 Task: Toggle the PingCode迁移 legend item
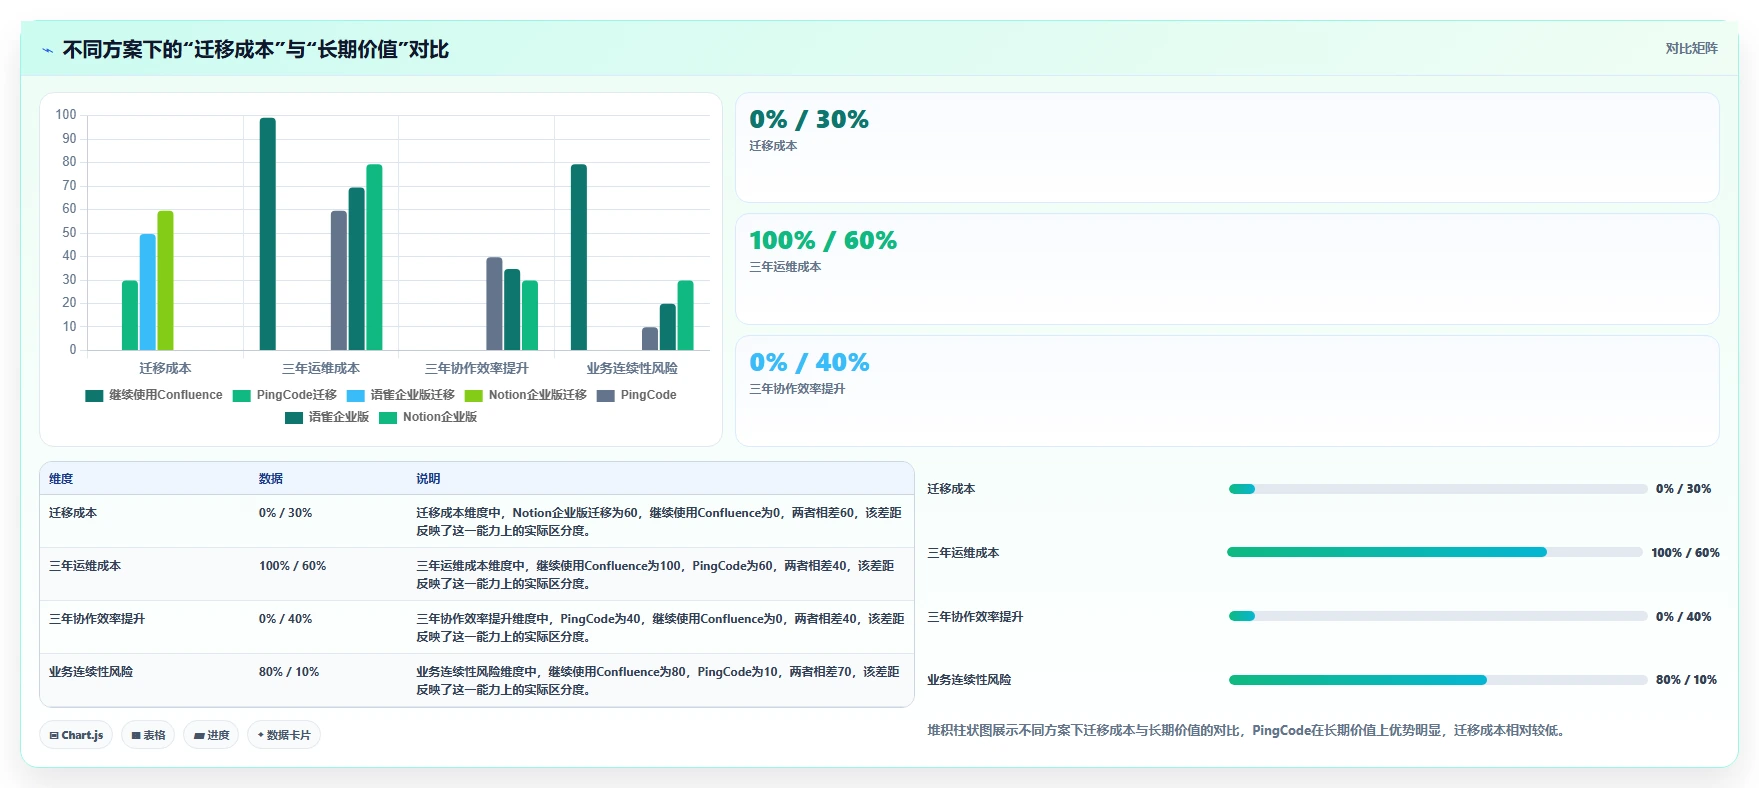(x=285, y=395)
